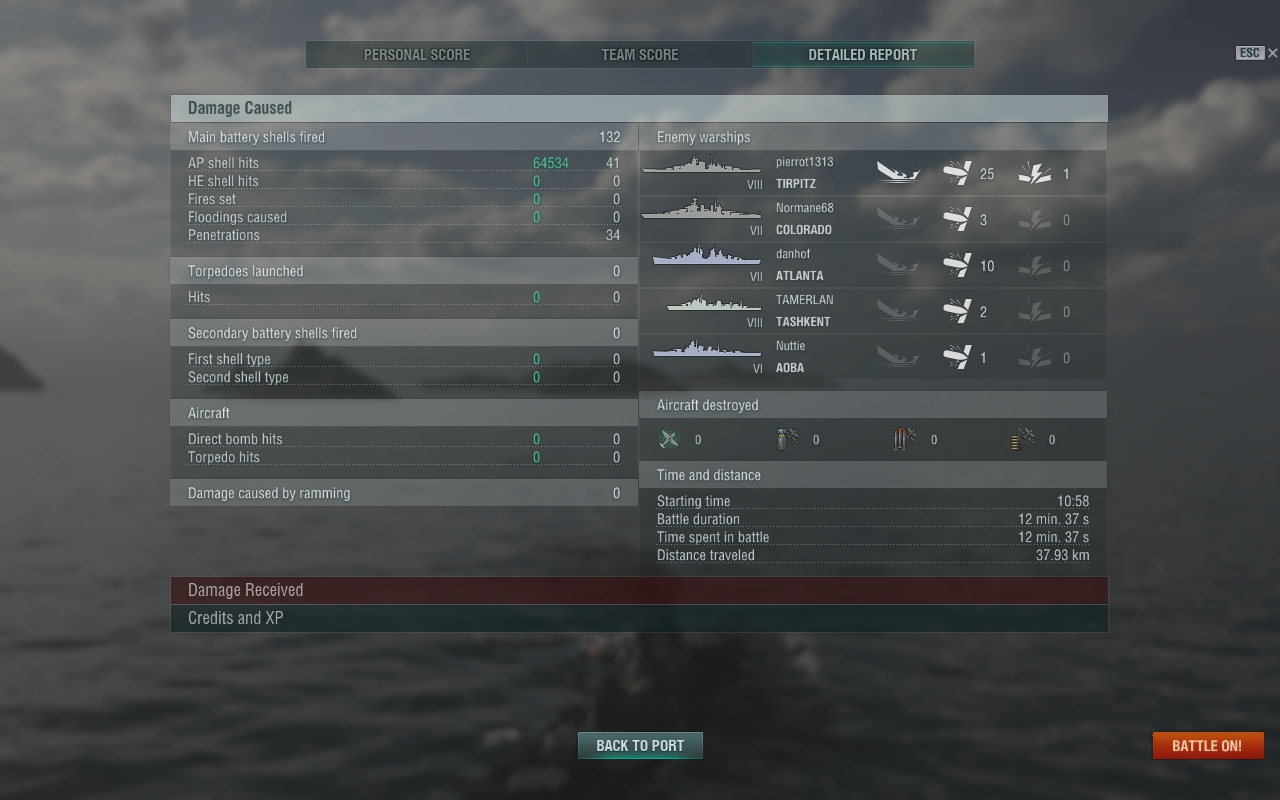Select the Detailed Report tab
This screenshot has height=800, width=1280.
point(863,55)
